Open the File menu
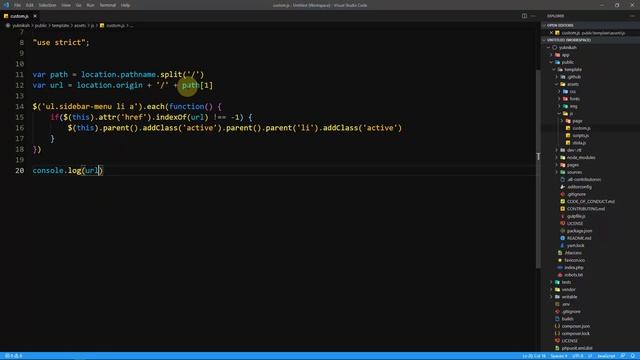This screenshot has width=640, height=360. pos(18,5)
